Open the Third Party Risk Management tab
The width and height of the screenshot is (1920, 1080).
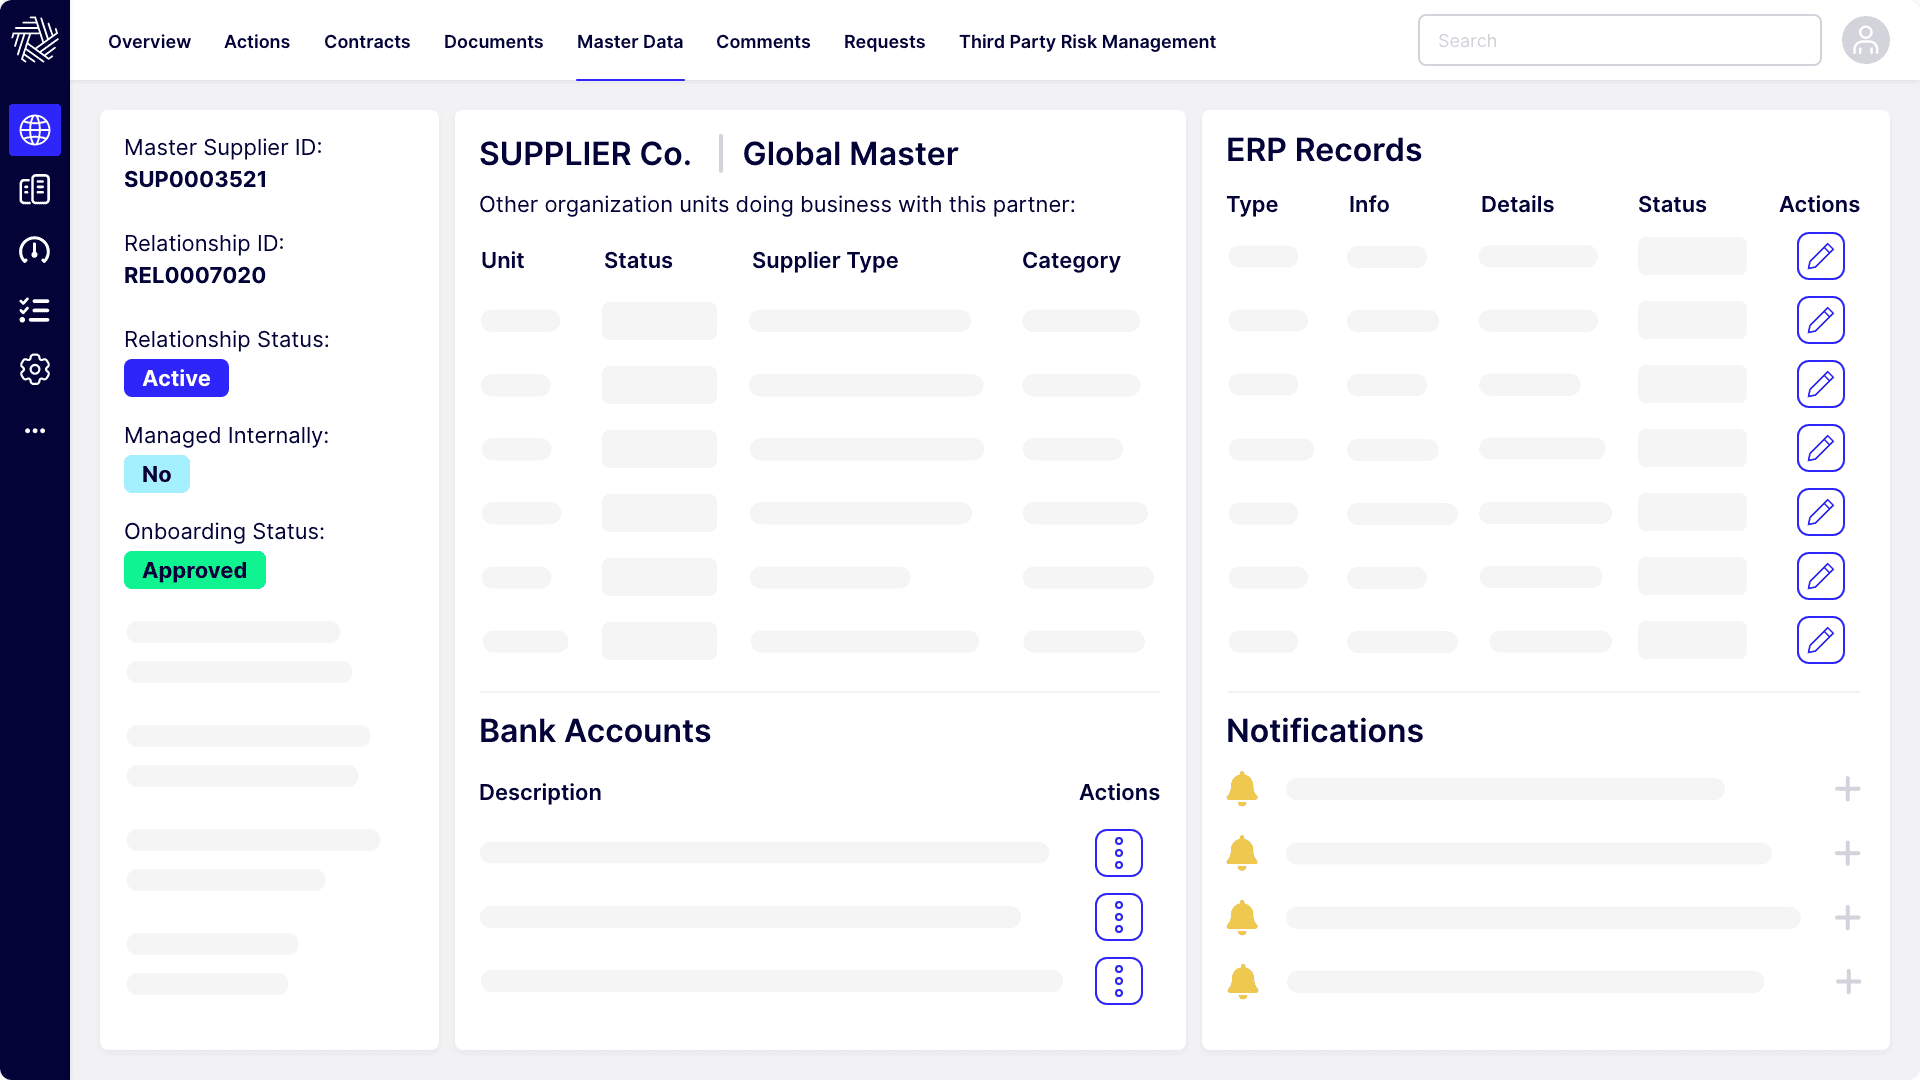(x=1087, y=42)
